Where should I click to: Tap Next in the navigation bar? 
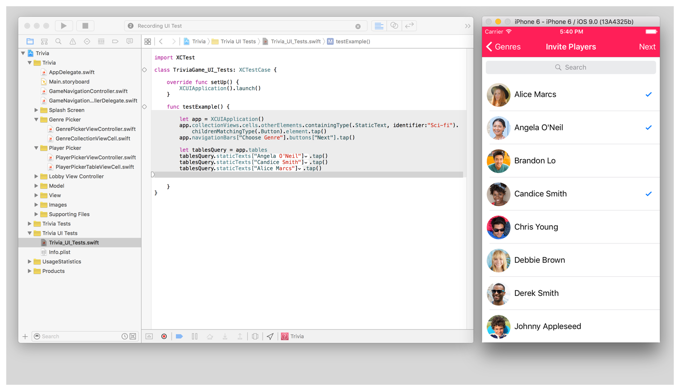click(647, 47)
